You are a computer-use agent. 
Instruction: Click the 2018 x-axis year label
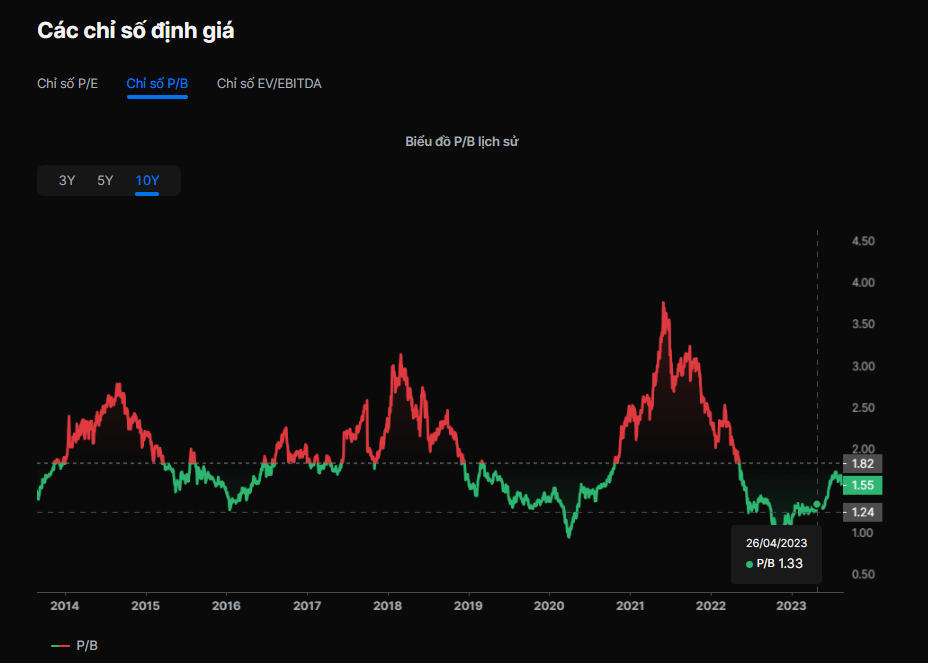pyautogui.click(x=388, y=606)
